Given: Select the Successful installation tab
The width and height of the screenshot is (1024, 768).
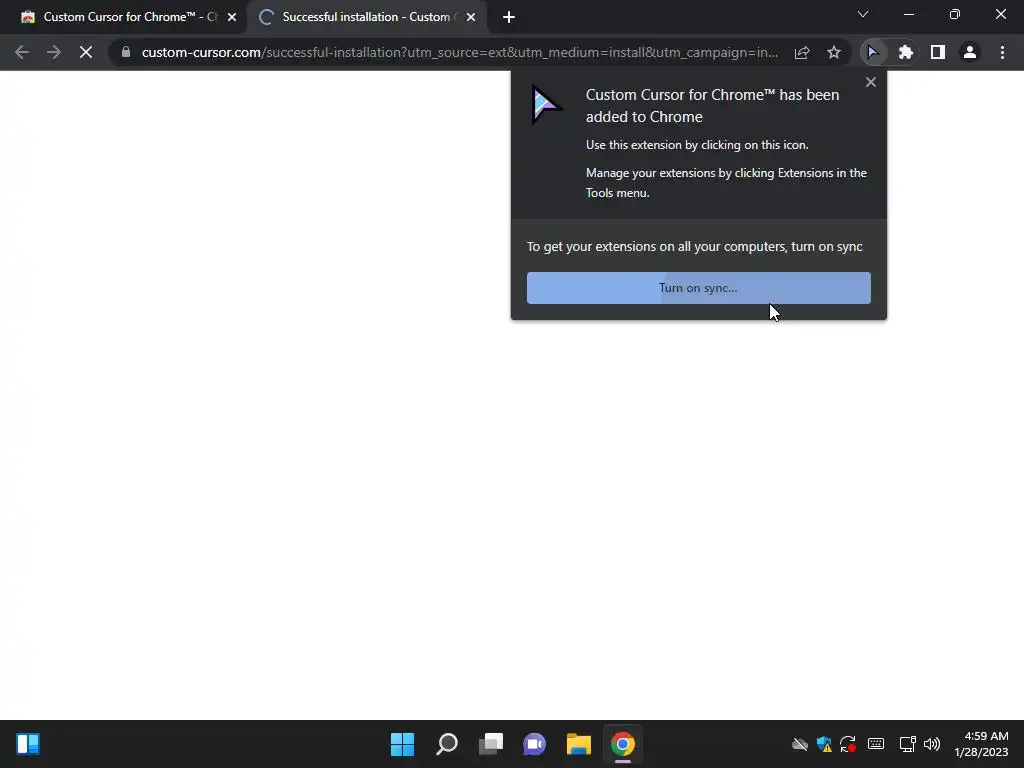Looking at the screenshot, I should [366, 18].
